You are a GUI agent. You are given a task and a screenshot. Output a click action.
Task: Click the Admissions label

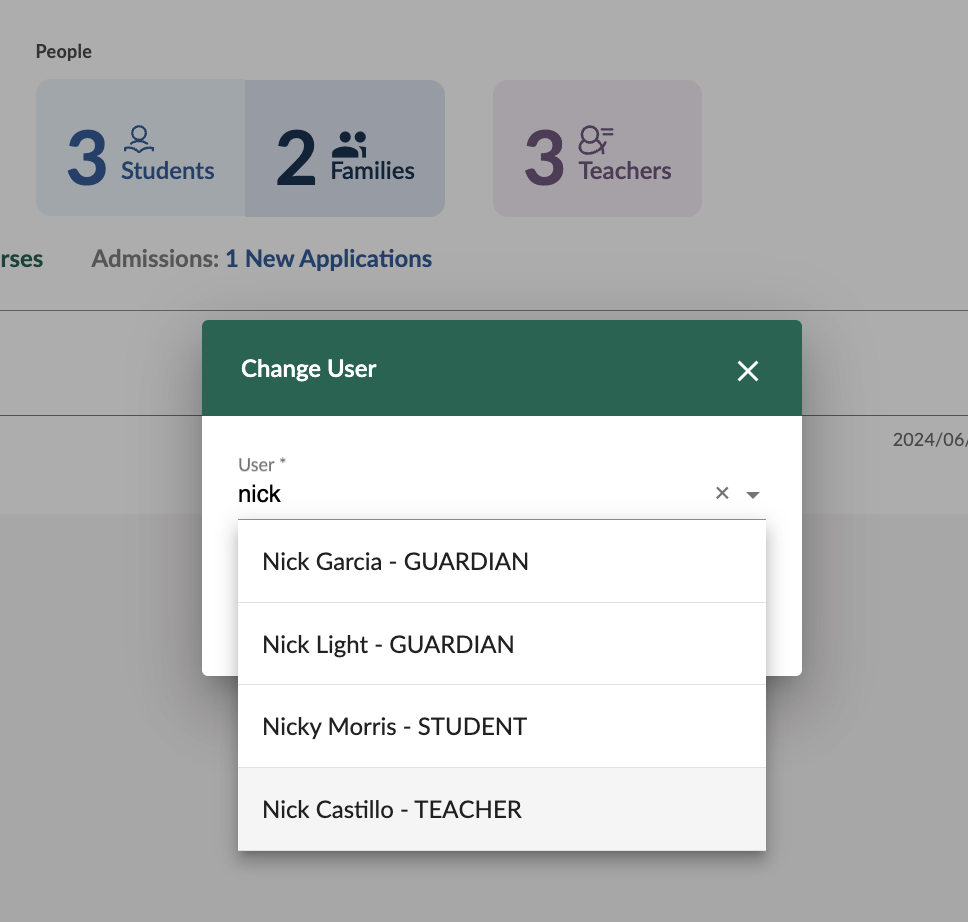point(155,259)
